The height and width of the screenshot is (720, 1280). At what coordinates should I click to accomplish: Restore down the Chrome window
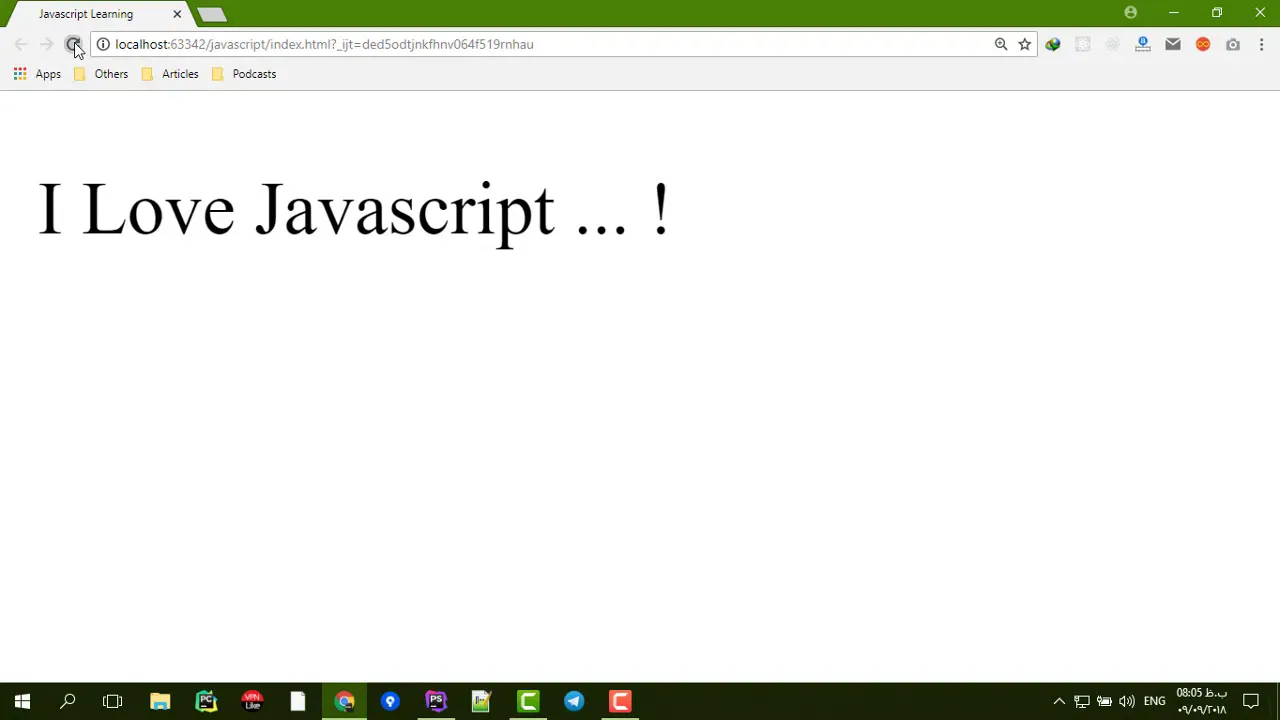(1217, 13)
